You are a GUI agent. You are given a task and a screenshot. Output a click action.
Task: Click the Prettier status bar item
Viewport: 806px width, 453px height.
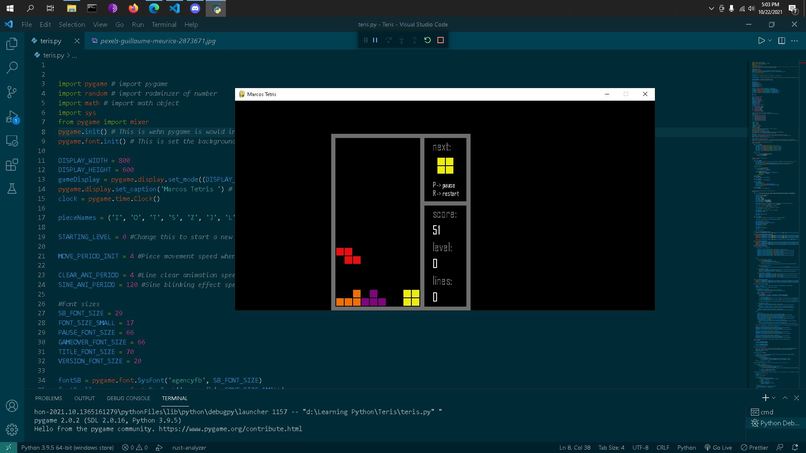[754, 447]
